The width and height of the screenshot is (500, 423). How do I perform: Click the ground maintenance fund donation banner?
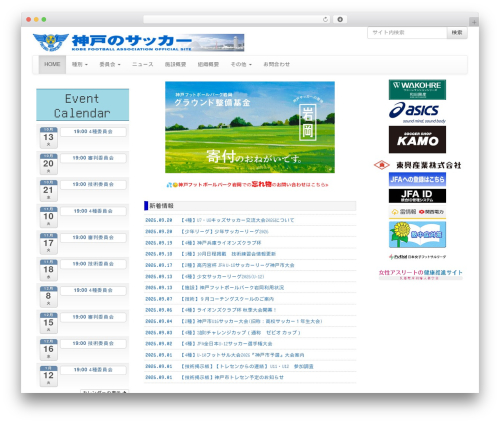(250, 127)
